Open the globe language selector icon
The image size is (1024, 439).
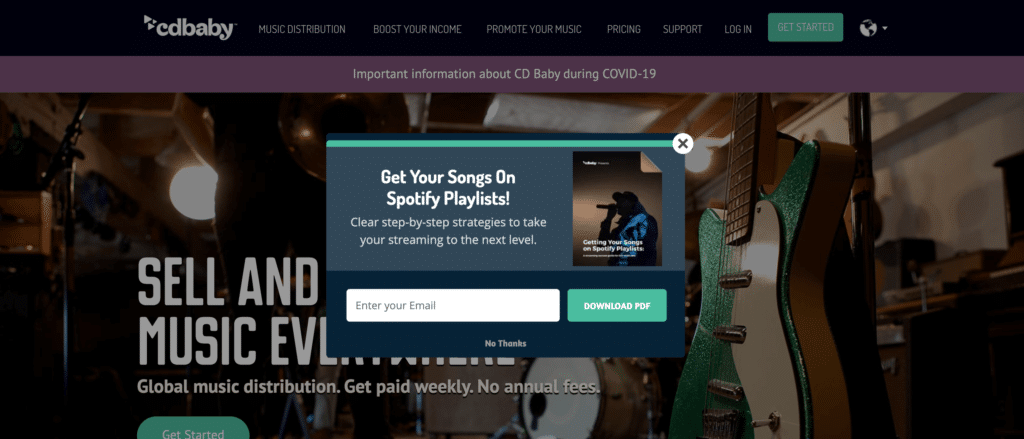(868, 28)
